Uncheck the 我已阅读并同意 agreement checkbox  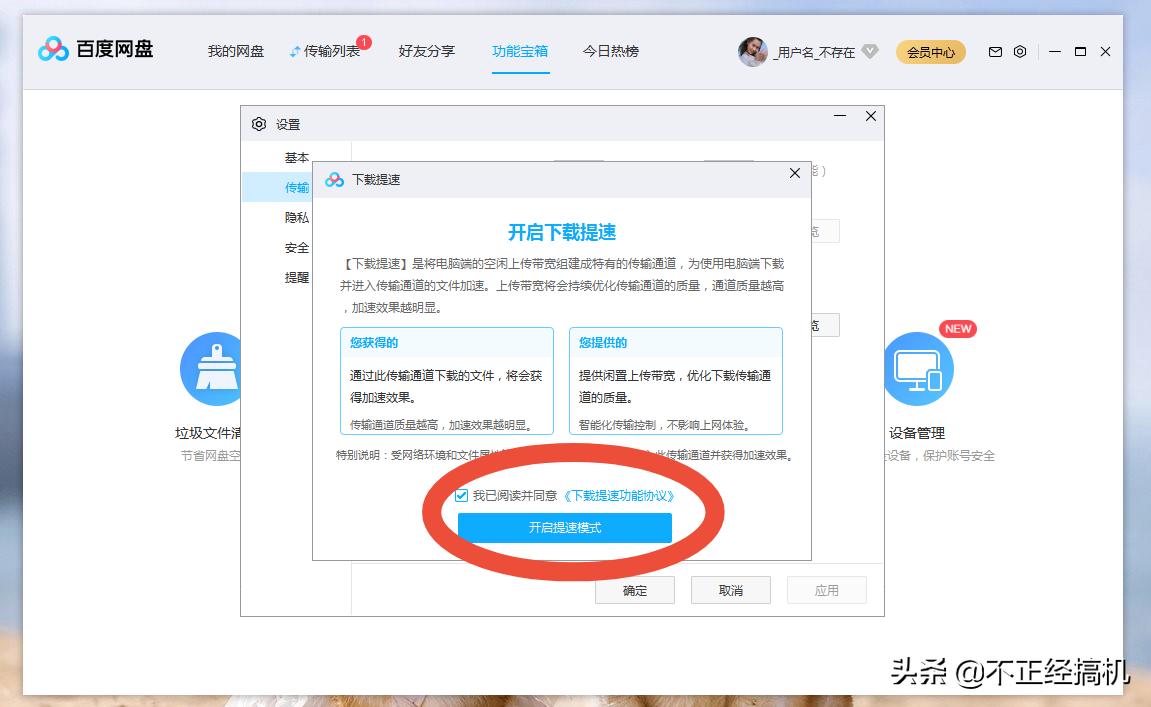[x=460, y=493]
